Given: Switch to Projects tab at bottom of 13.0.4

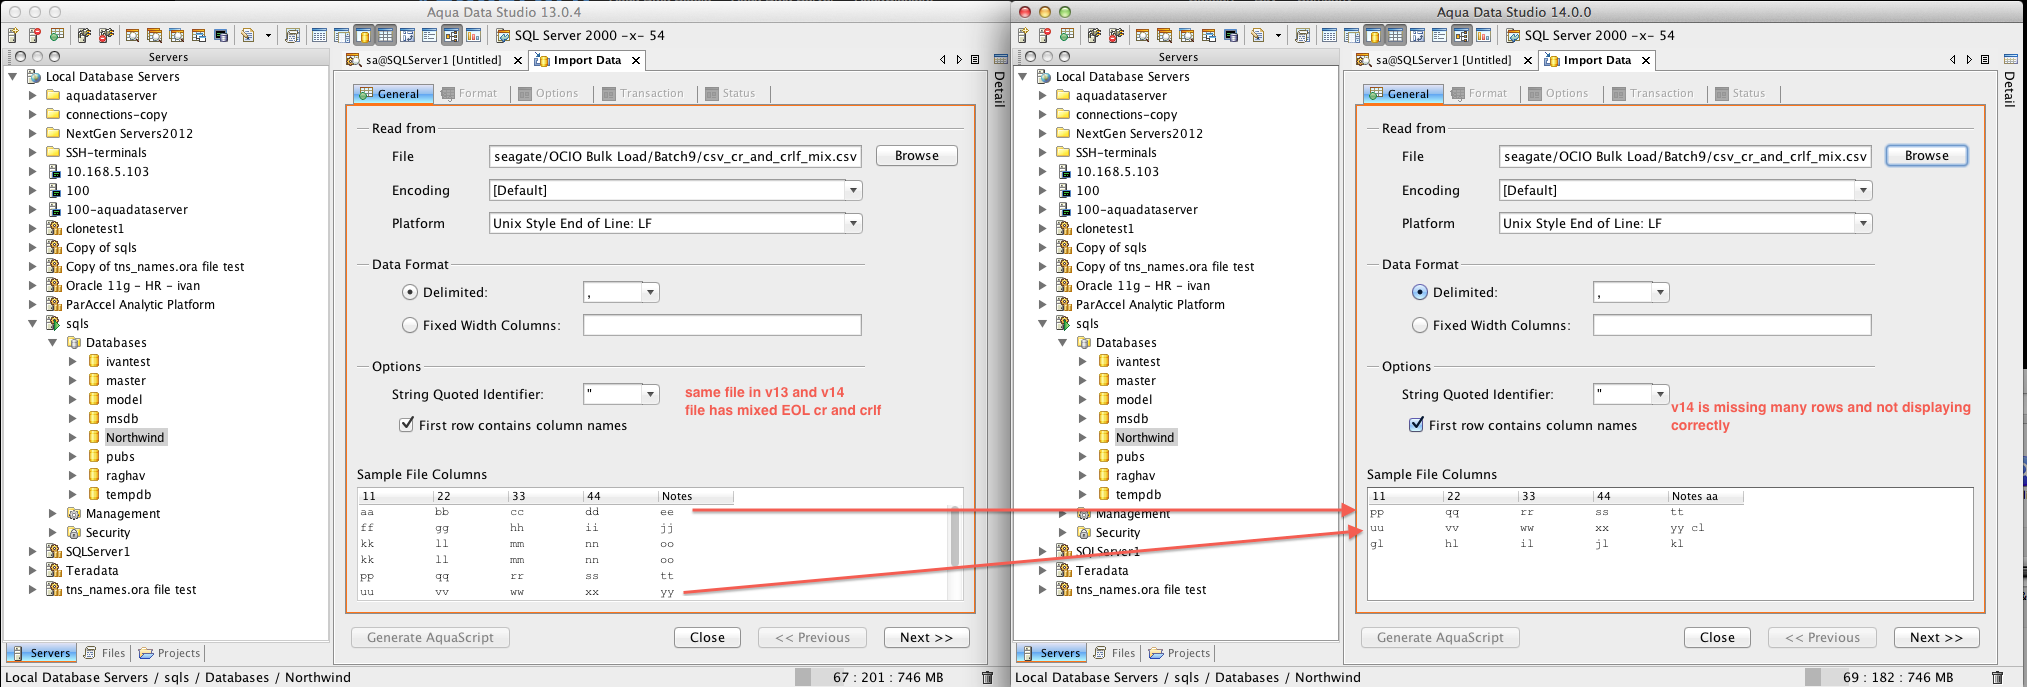Looking at the screenshot, I should coord(170,653).
